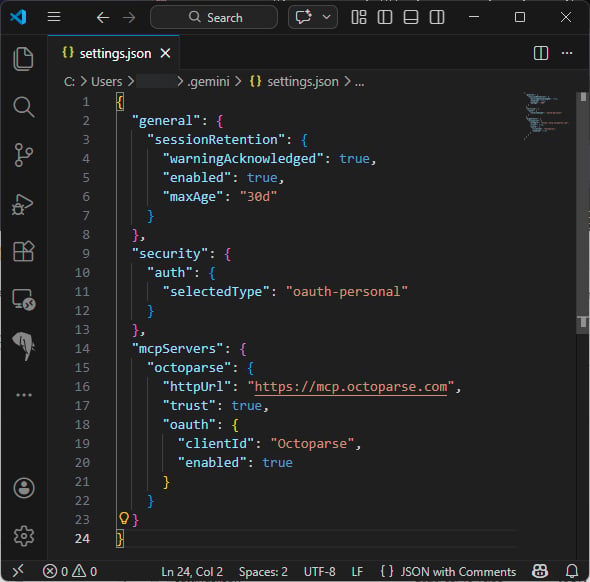Open remote window button in status bar
This screenshot has width=590, height=582.
18,571
